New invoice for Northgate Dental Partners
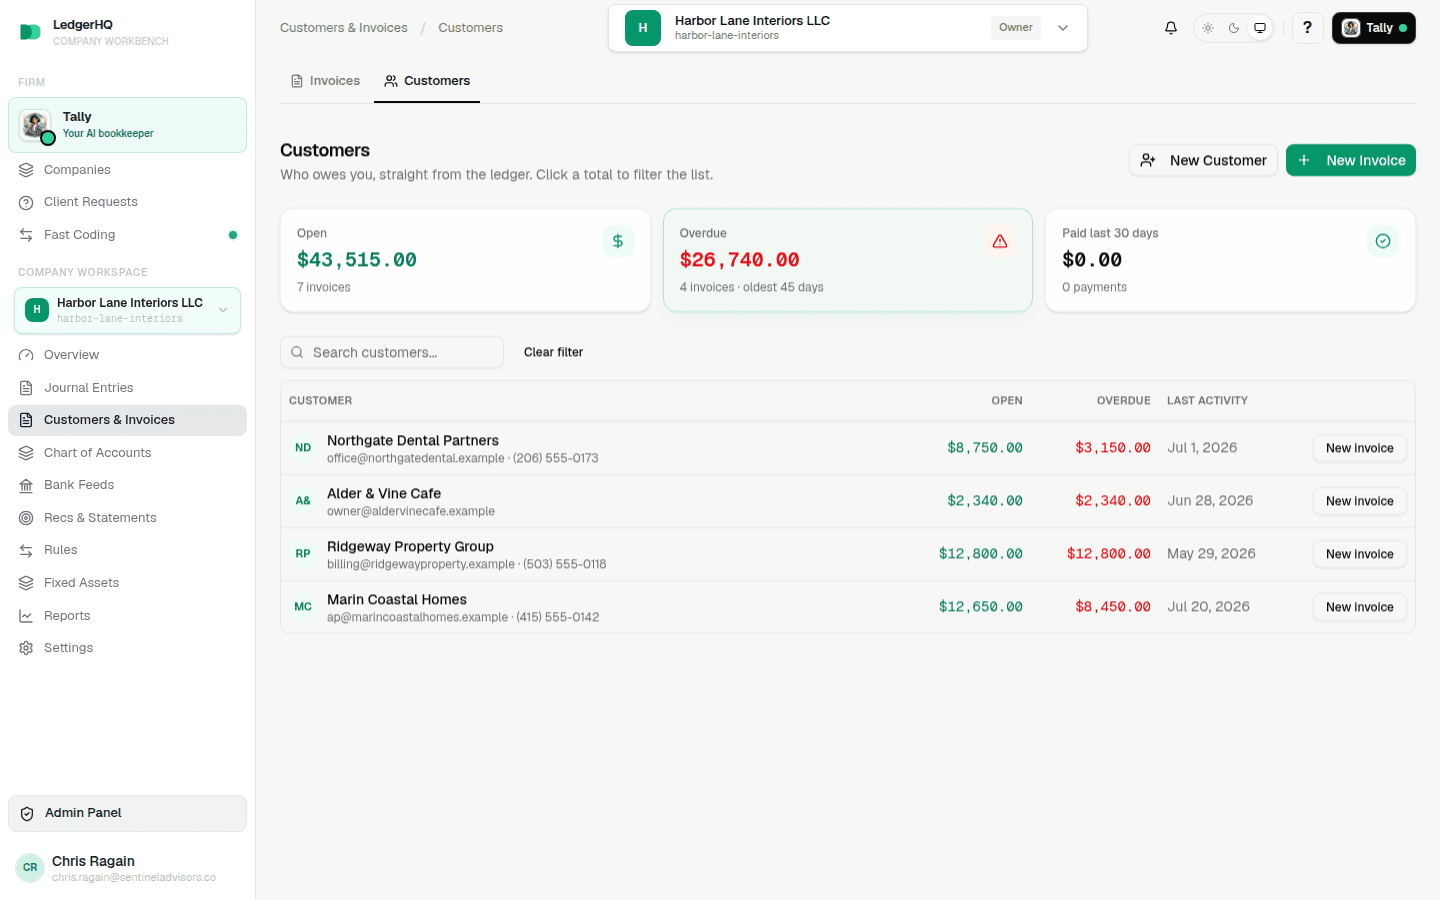This screenshot has height=900, width=1440. coord(1359,448)
